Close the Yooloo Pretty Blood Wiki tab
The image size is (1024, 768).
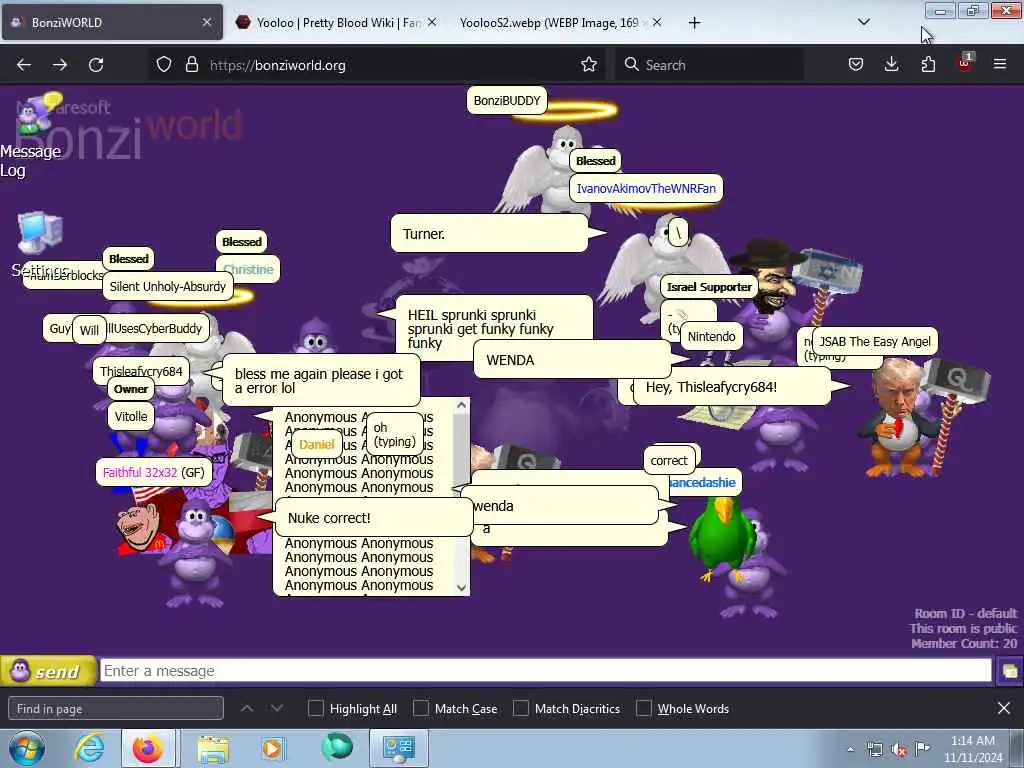click(432, 22)
